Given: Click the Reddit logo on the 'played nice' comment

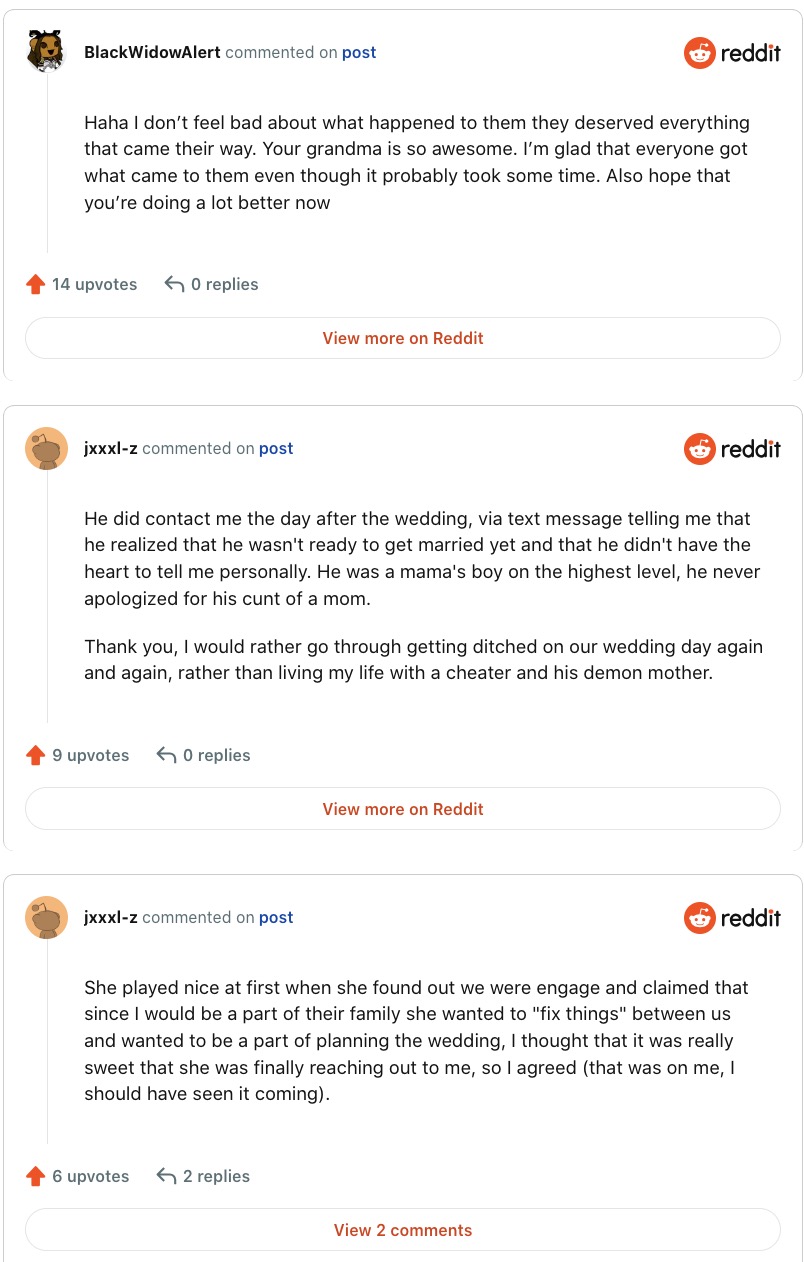Looking at the screenshot, I should point(732,917).
